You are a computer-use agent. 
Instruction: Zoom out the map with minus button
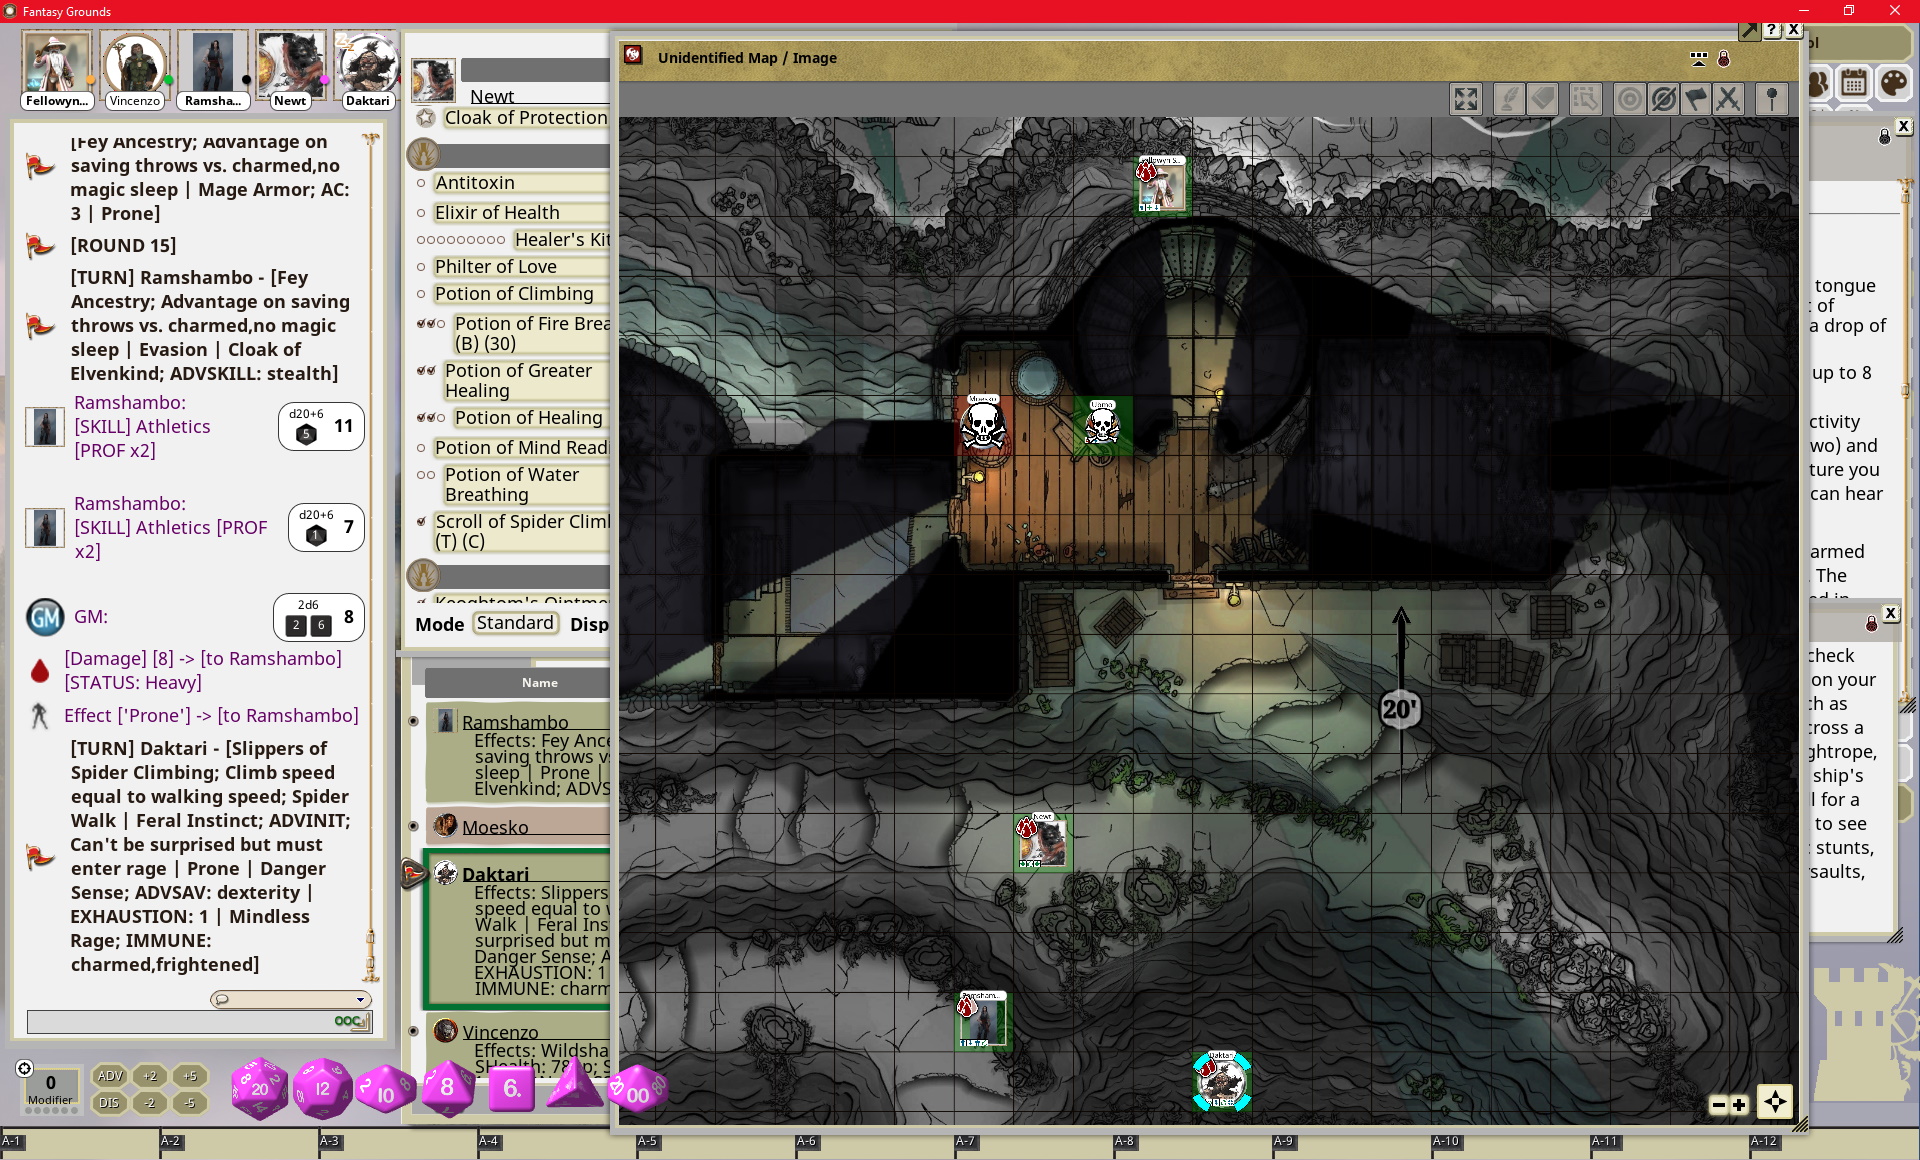pos(1719,1105)
